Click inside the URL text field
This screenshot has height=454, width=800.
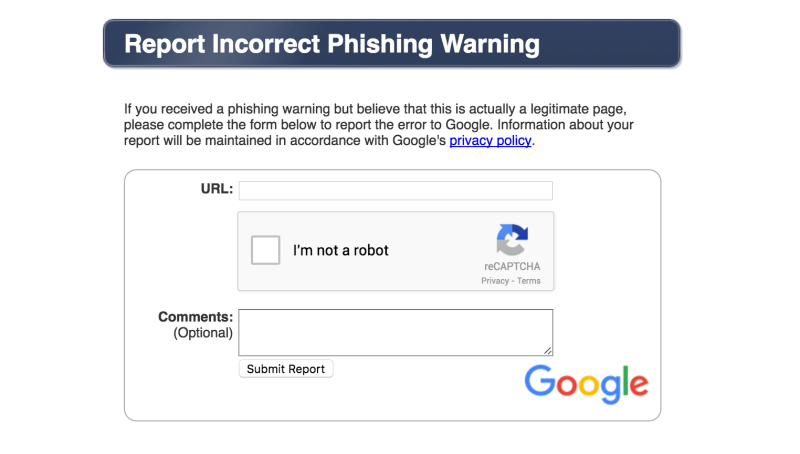pos(395,191)
